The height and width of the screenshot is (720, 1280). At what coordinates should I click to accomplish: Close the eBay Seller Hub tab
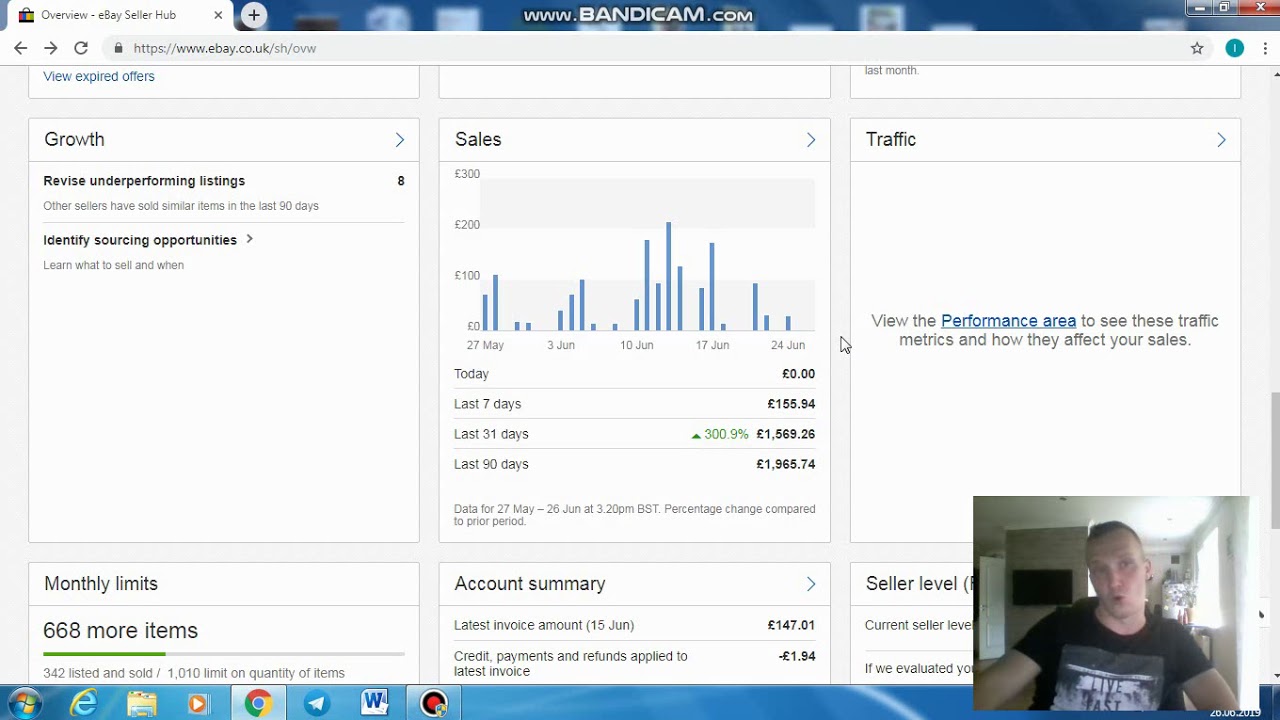pyautogui.click(x=218, y=15)
